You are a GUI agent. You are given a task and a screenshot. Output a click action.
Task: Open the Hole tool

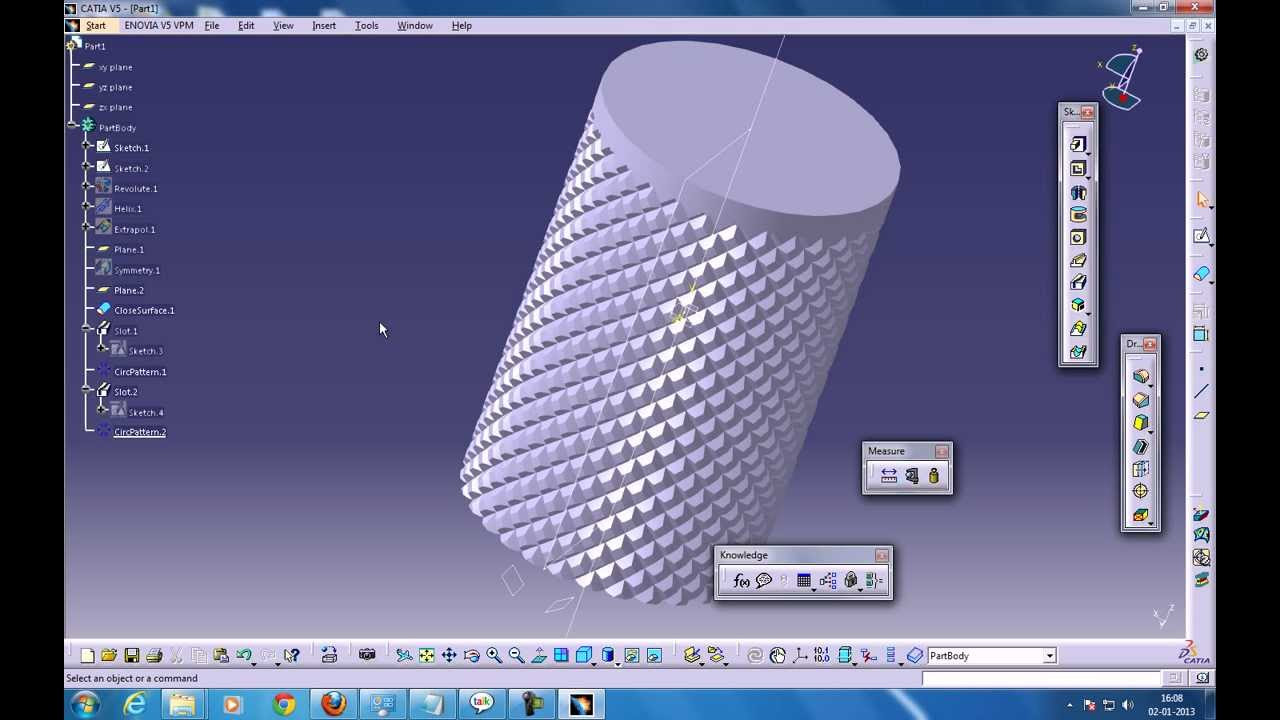1078,237
